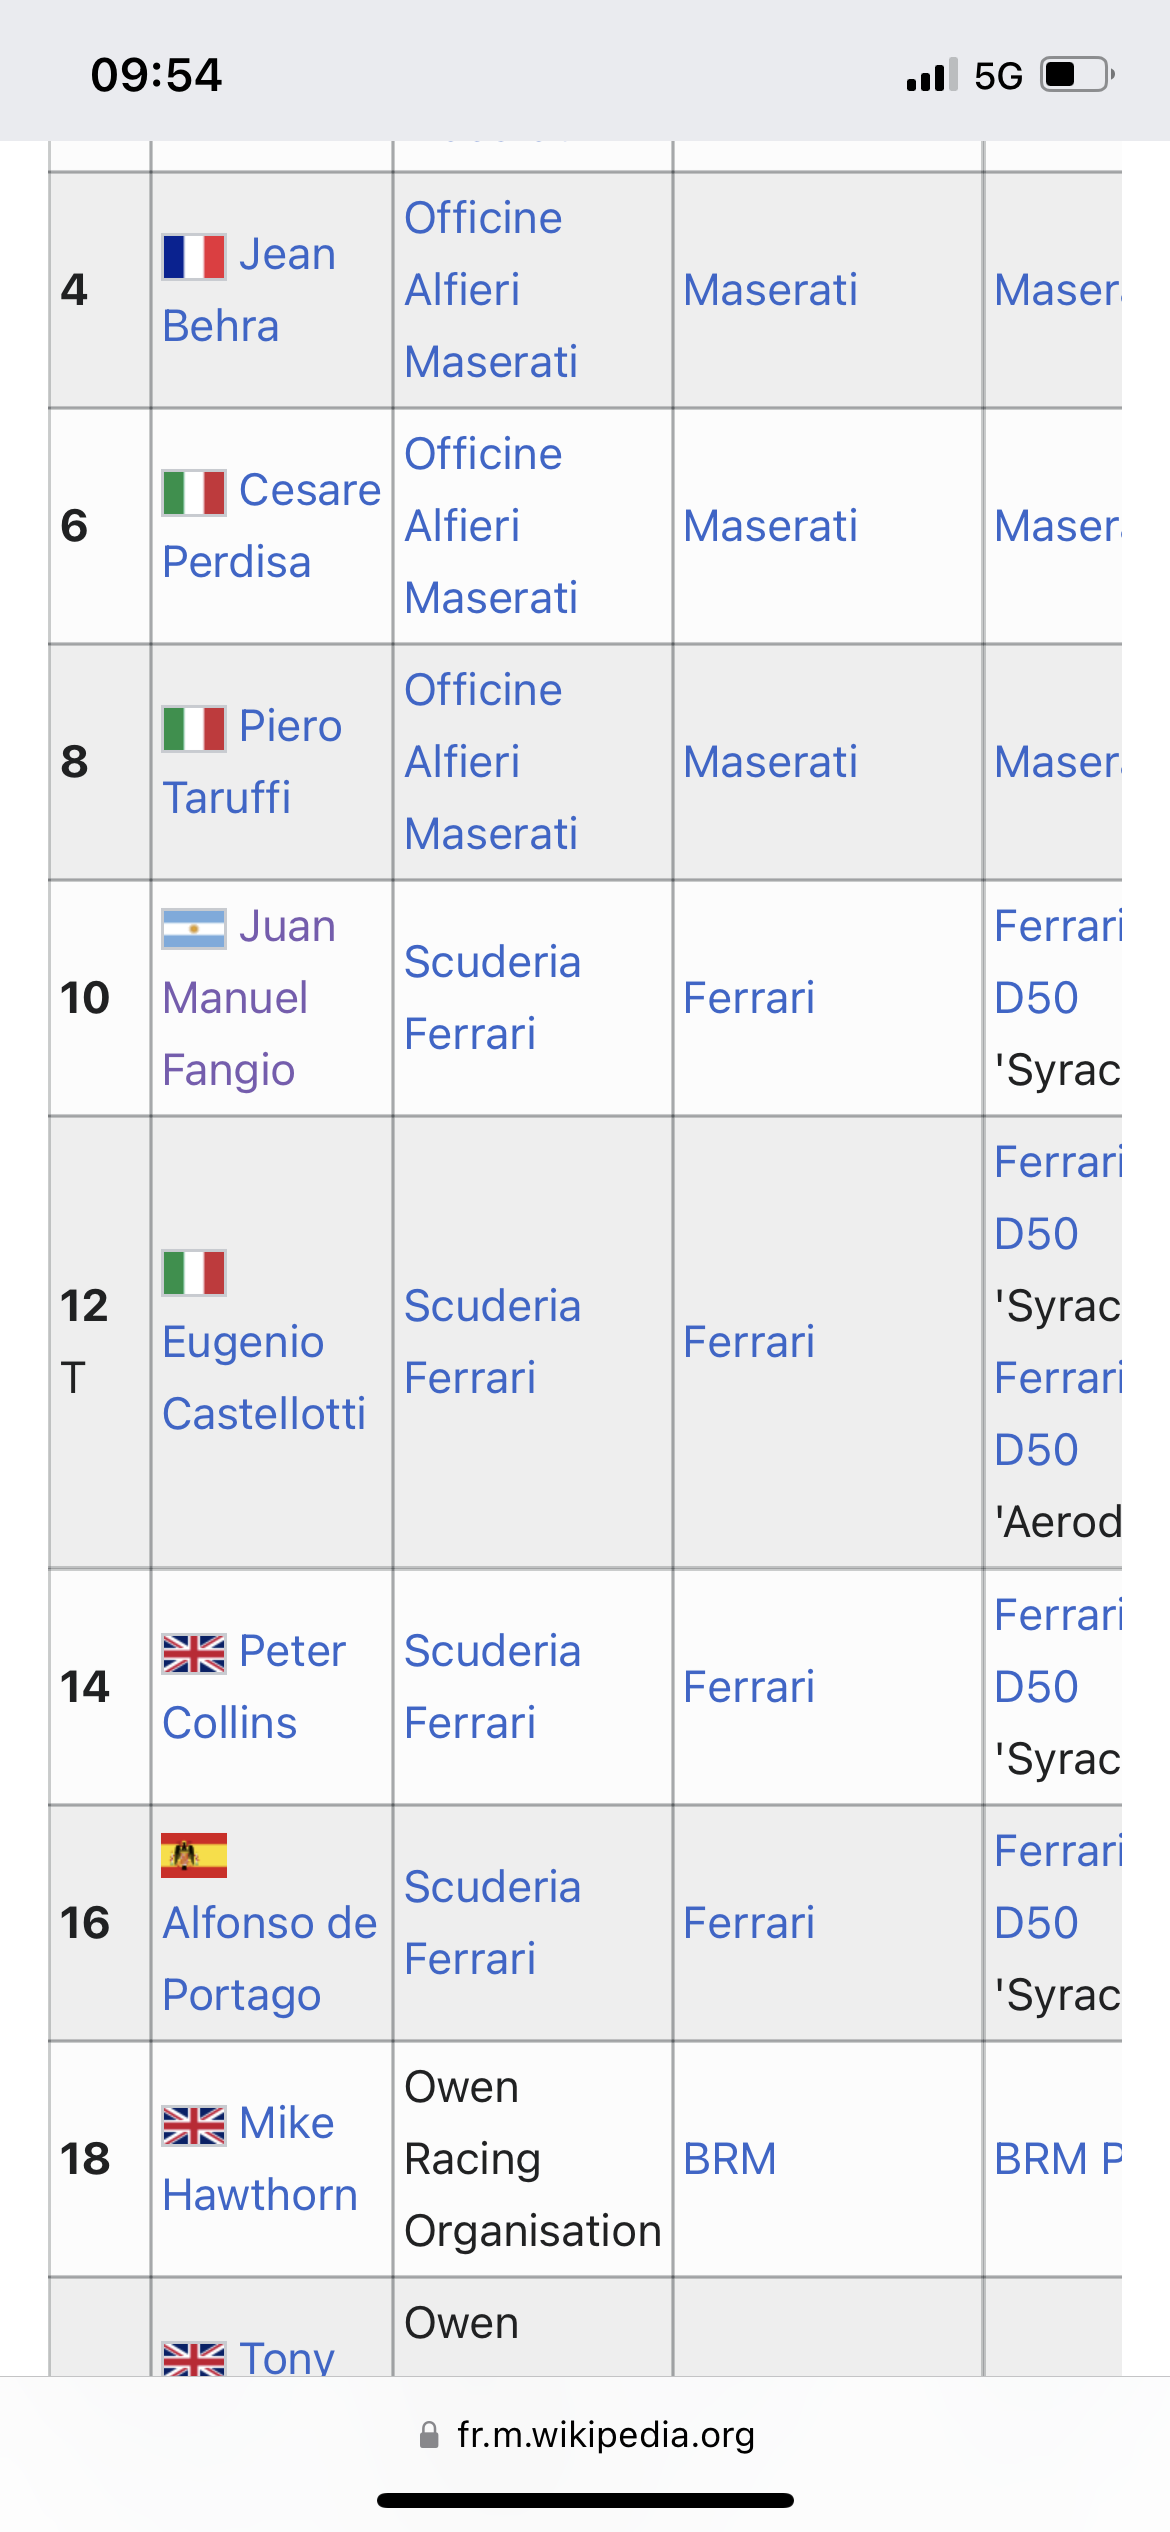Viewport: 1170px width, 2532px height.
Task: Tap the French flag beside Jean Behra
Action: 194,257
